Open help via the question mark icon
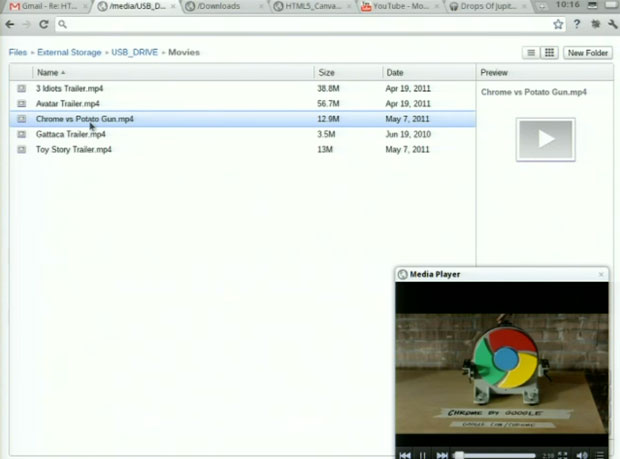This screenshot has width=620, height=459. (577, 25)
